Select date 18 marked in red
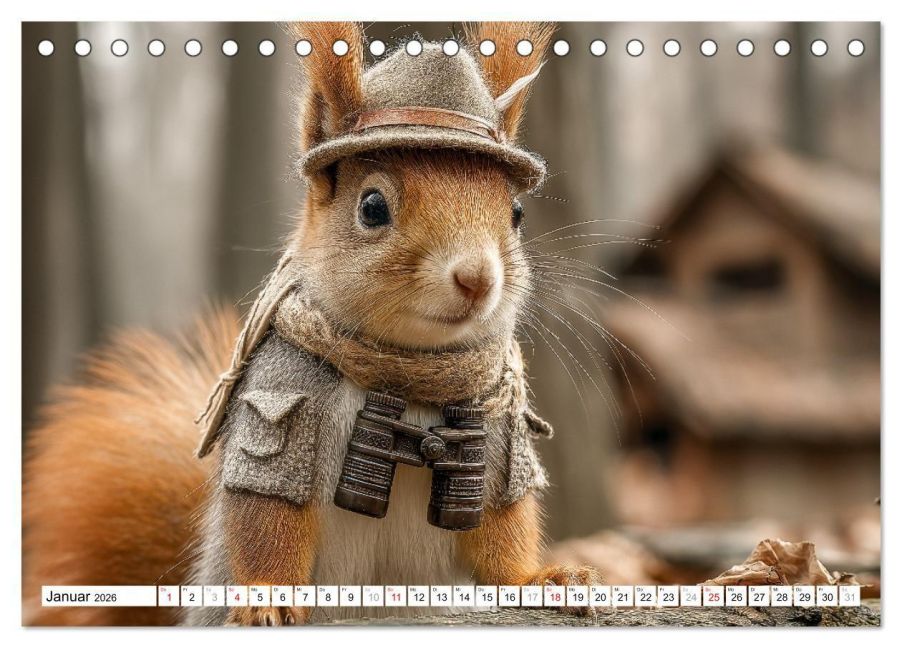902x648 pixels. 555,596
